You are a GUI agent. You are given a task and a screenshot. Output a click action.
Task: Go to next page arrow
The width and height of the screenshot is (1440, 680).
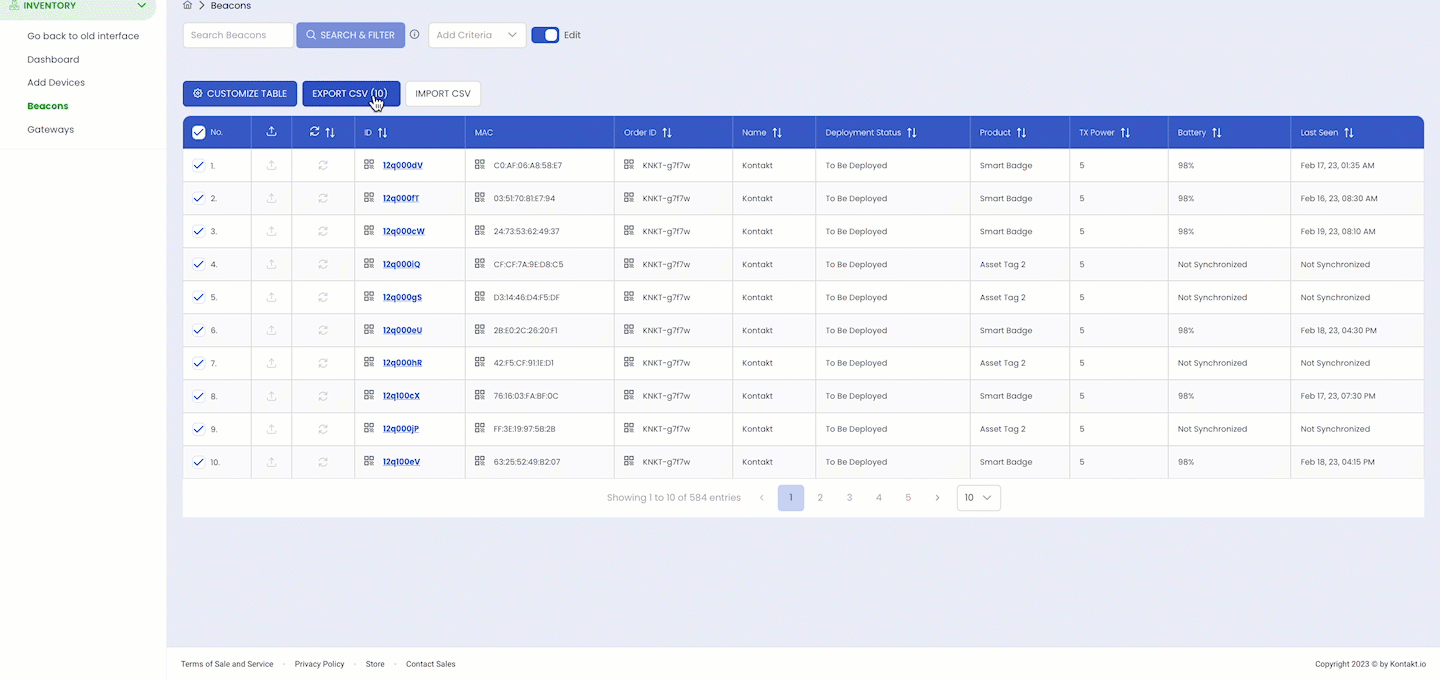(x=937, y=497)
